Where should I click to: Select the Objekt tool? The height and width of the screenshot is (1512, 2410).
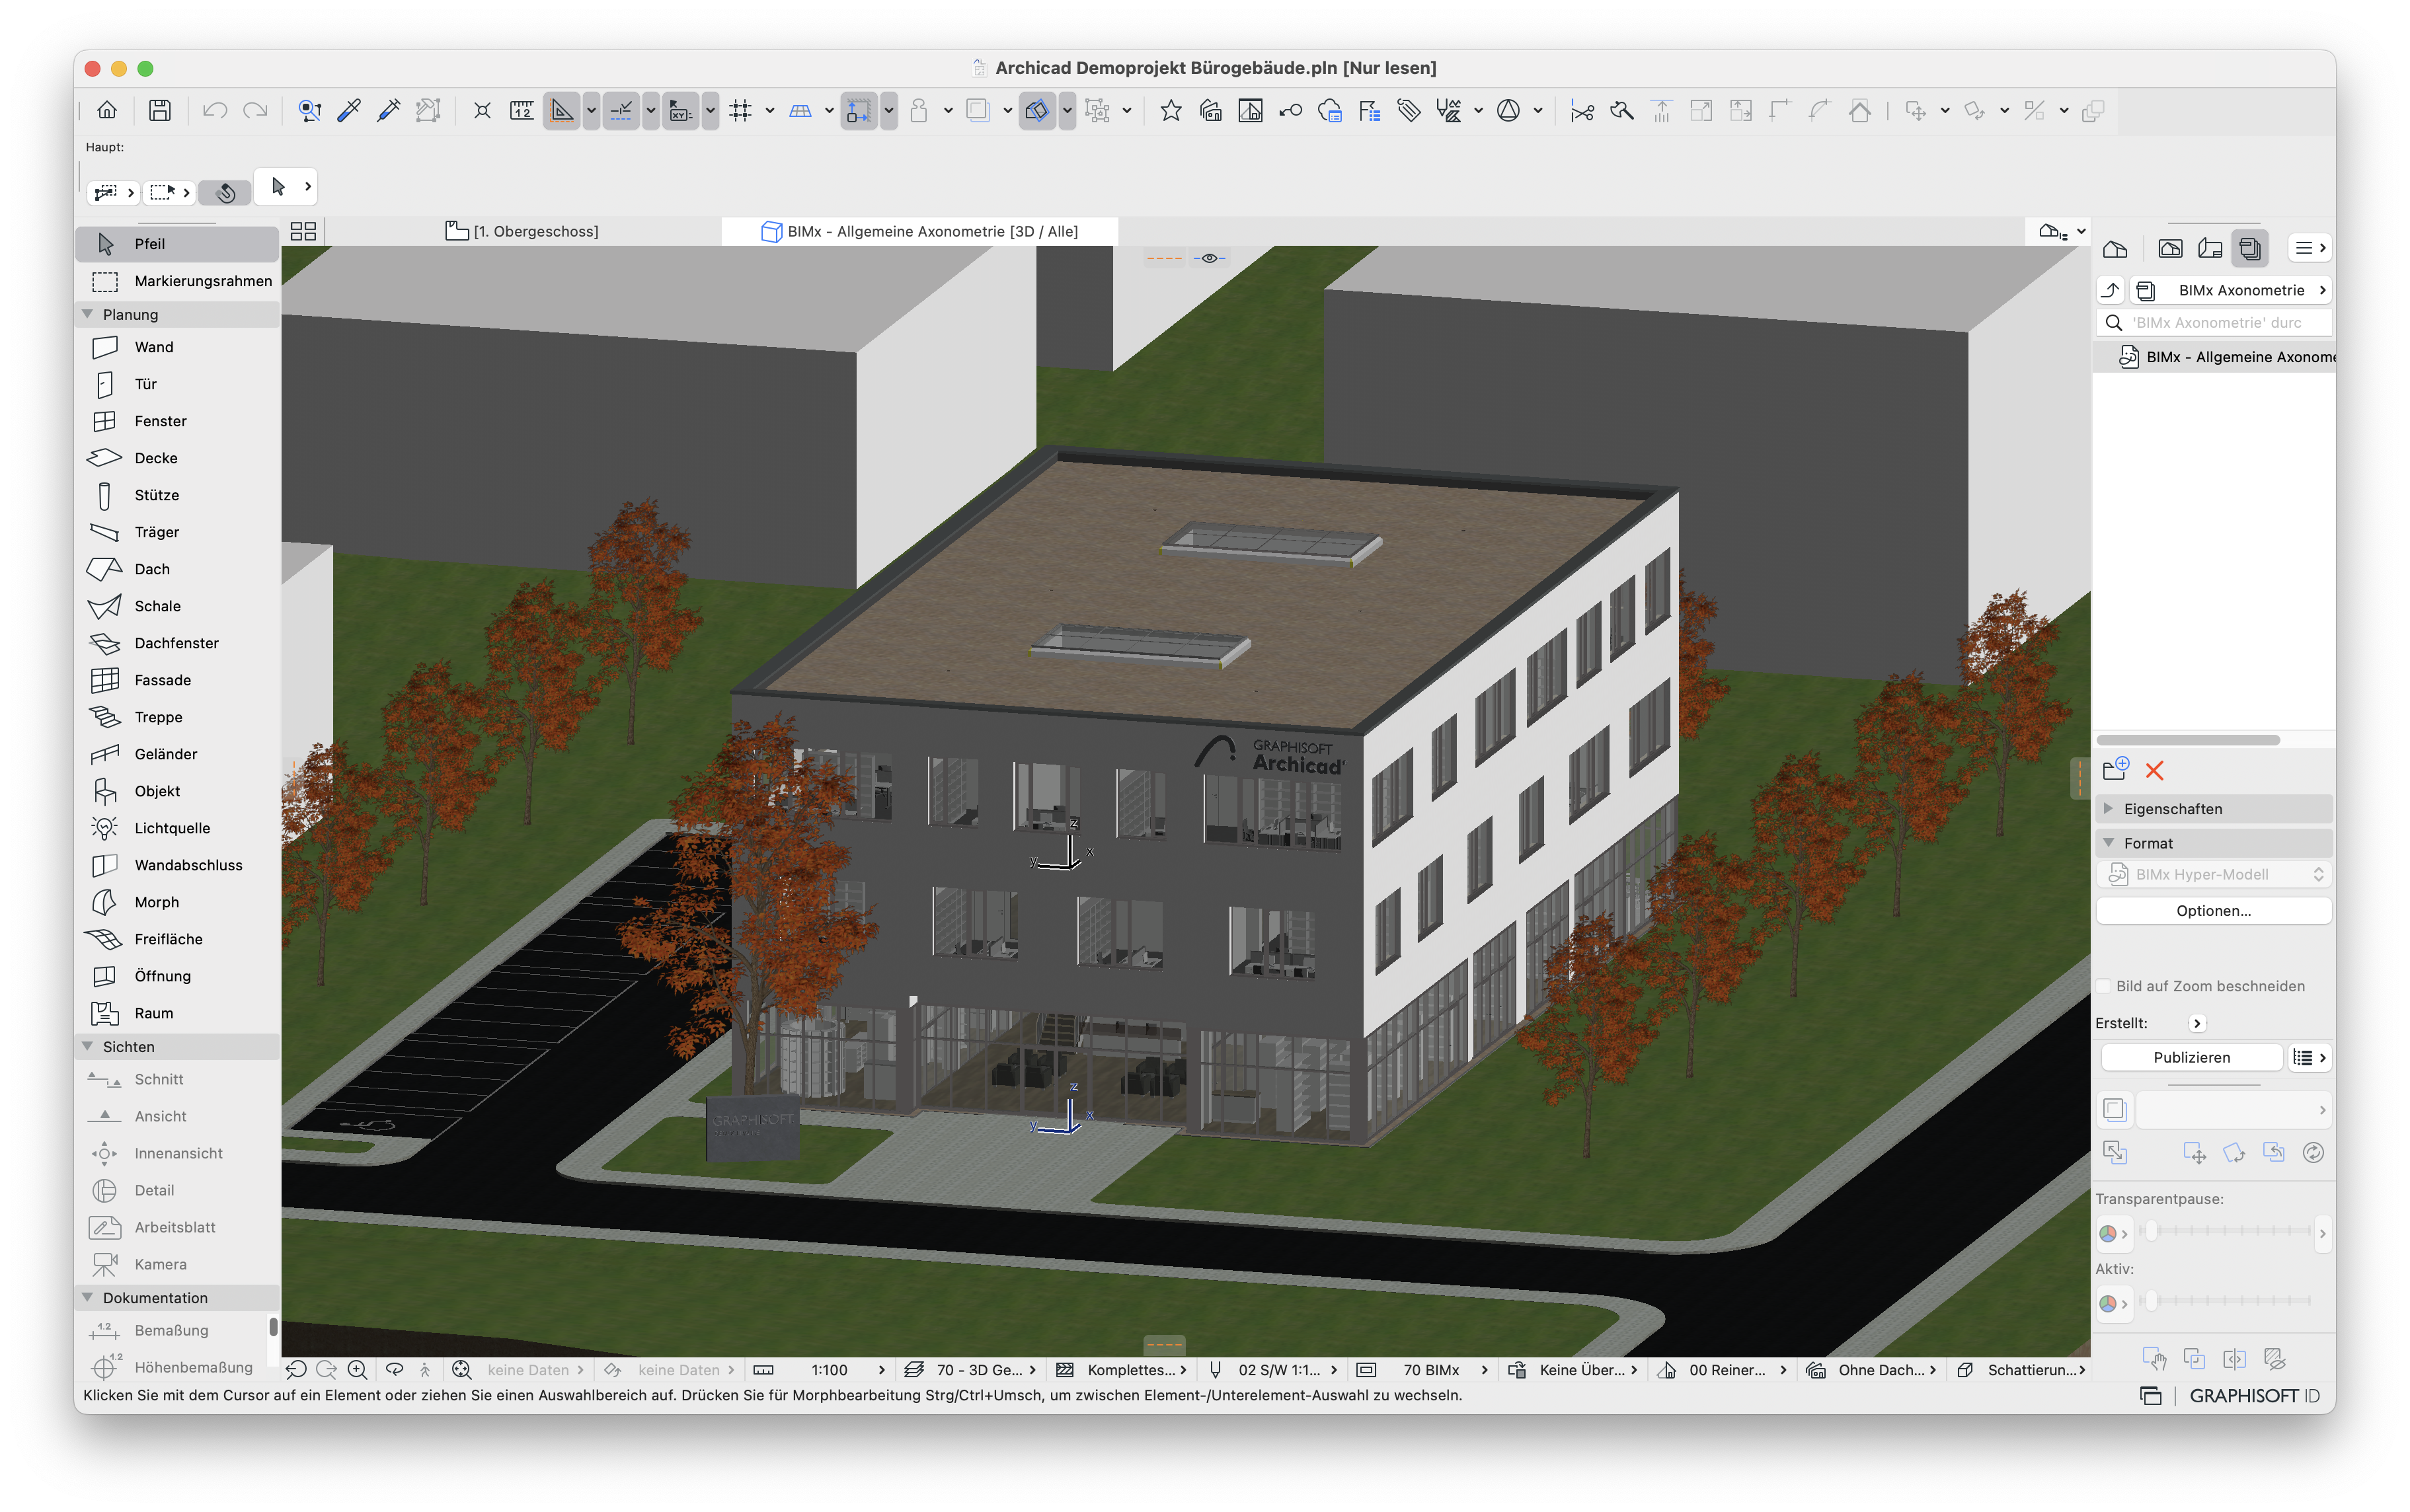pos(177,791)
